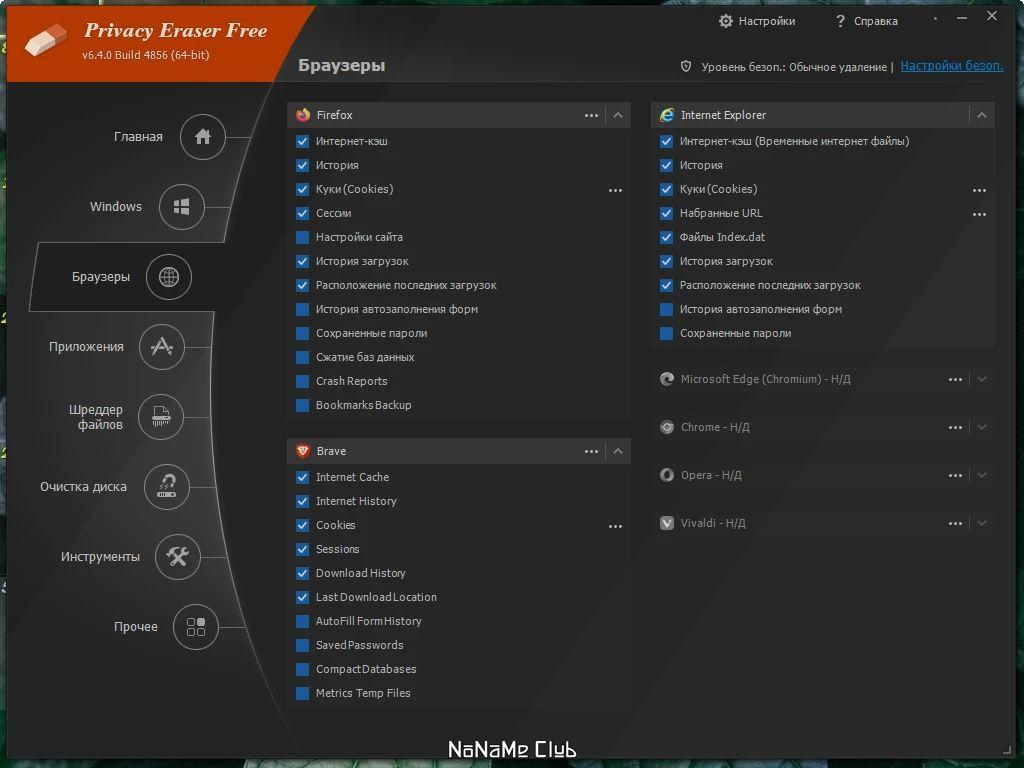Viewport: 1024px width, 768px height.
Task: Open Chrome row three-dots options
Action: [955, 428]
